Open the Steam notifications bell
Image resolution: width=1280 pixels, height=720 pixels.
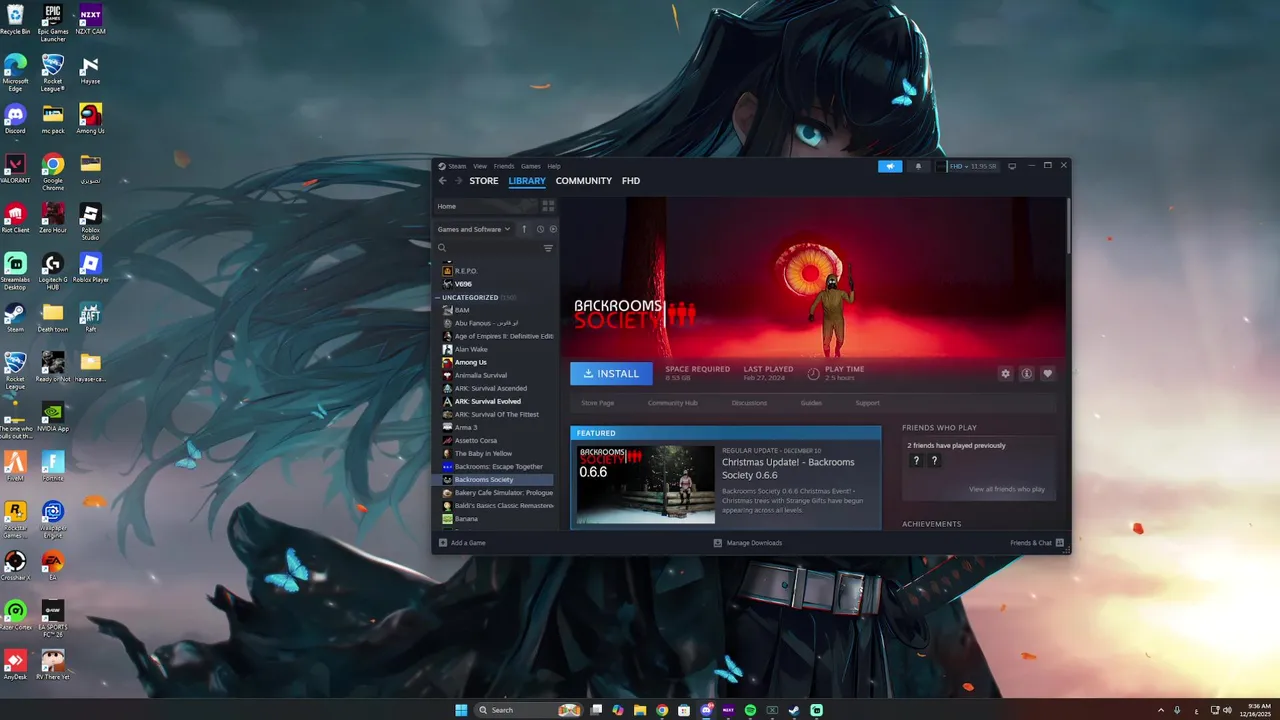918,166
